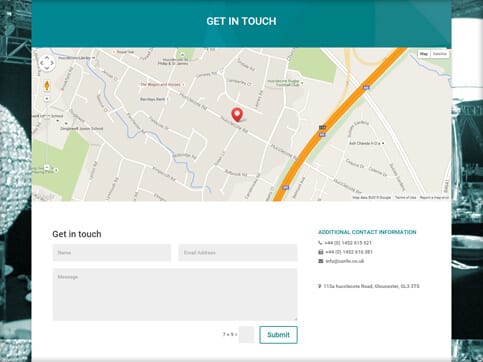
Task: Click the red location pin marker
Action: (237, 115)
